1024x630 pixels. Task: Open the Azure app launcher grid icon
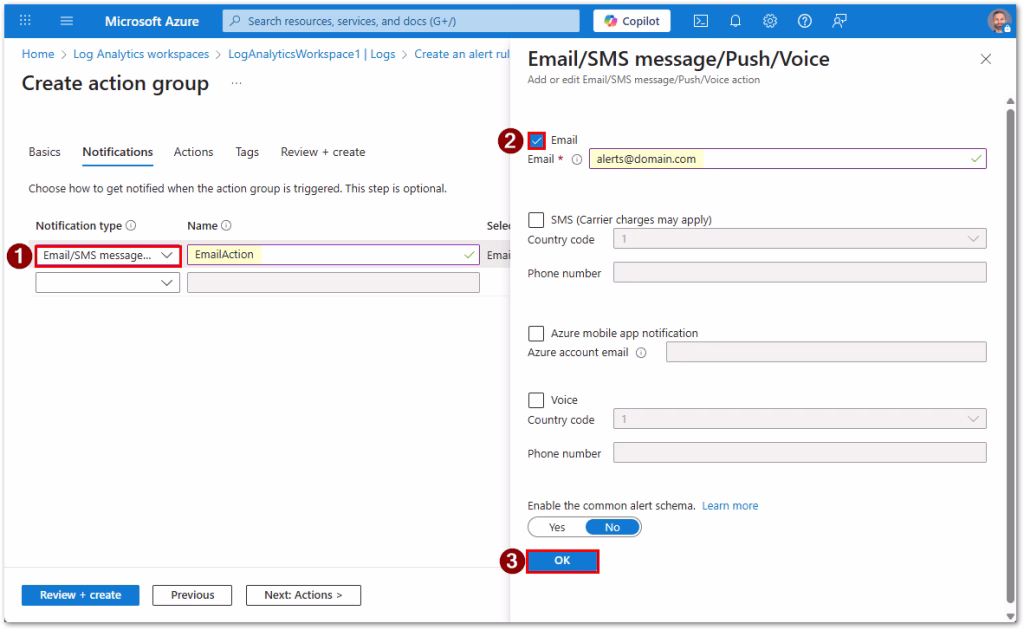(x=26, y=21)
